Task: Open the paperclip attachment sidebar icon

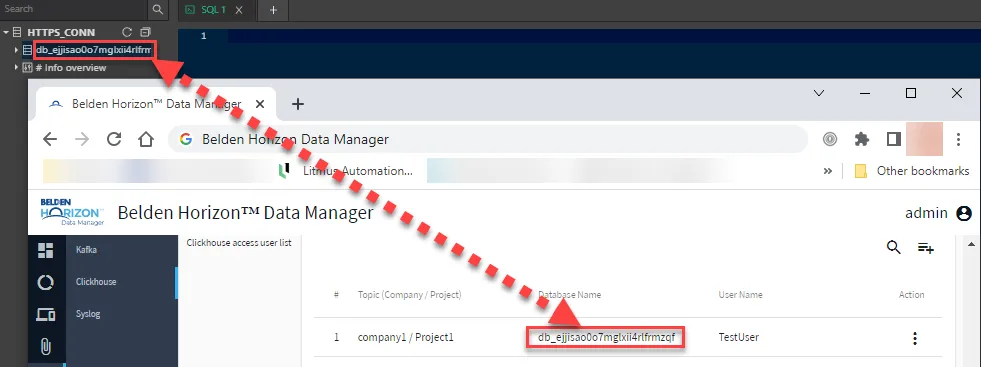Action: (46, 346)
